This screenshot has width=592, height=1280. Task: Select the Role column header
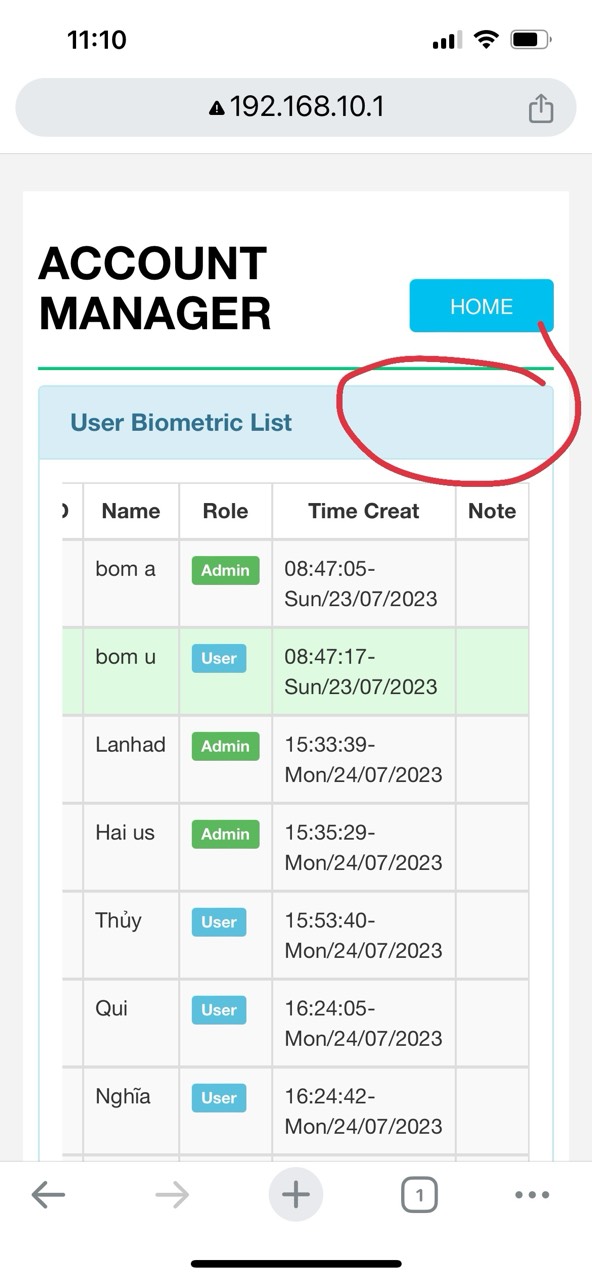(x=225, y=511)
